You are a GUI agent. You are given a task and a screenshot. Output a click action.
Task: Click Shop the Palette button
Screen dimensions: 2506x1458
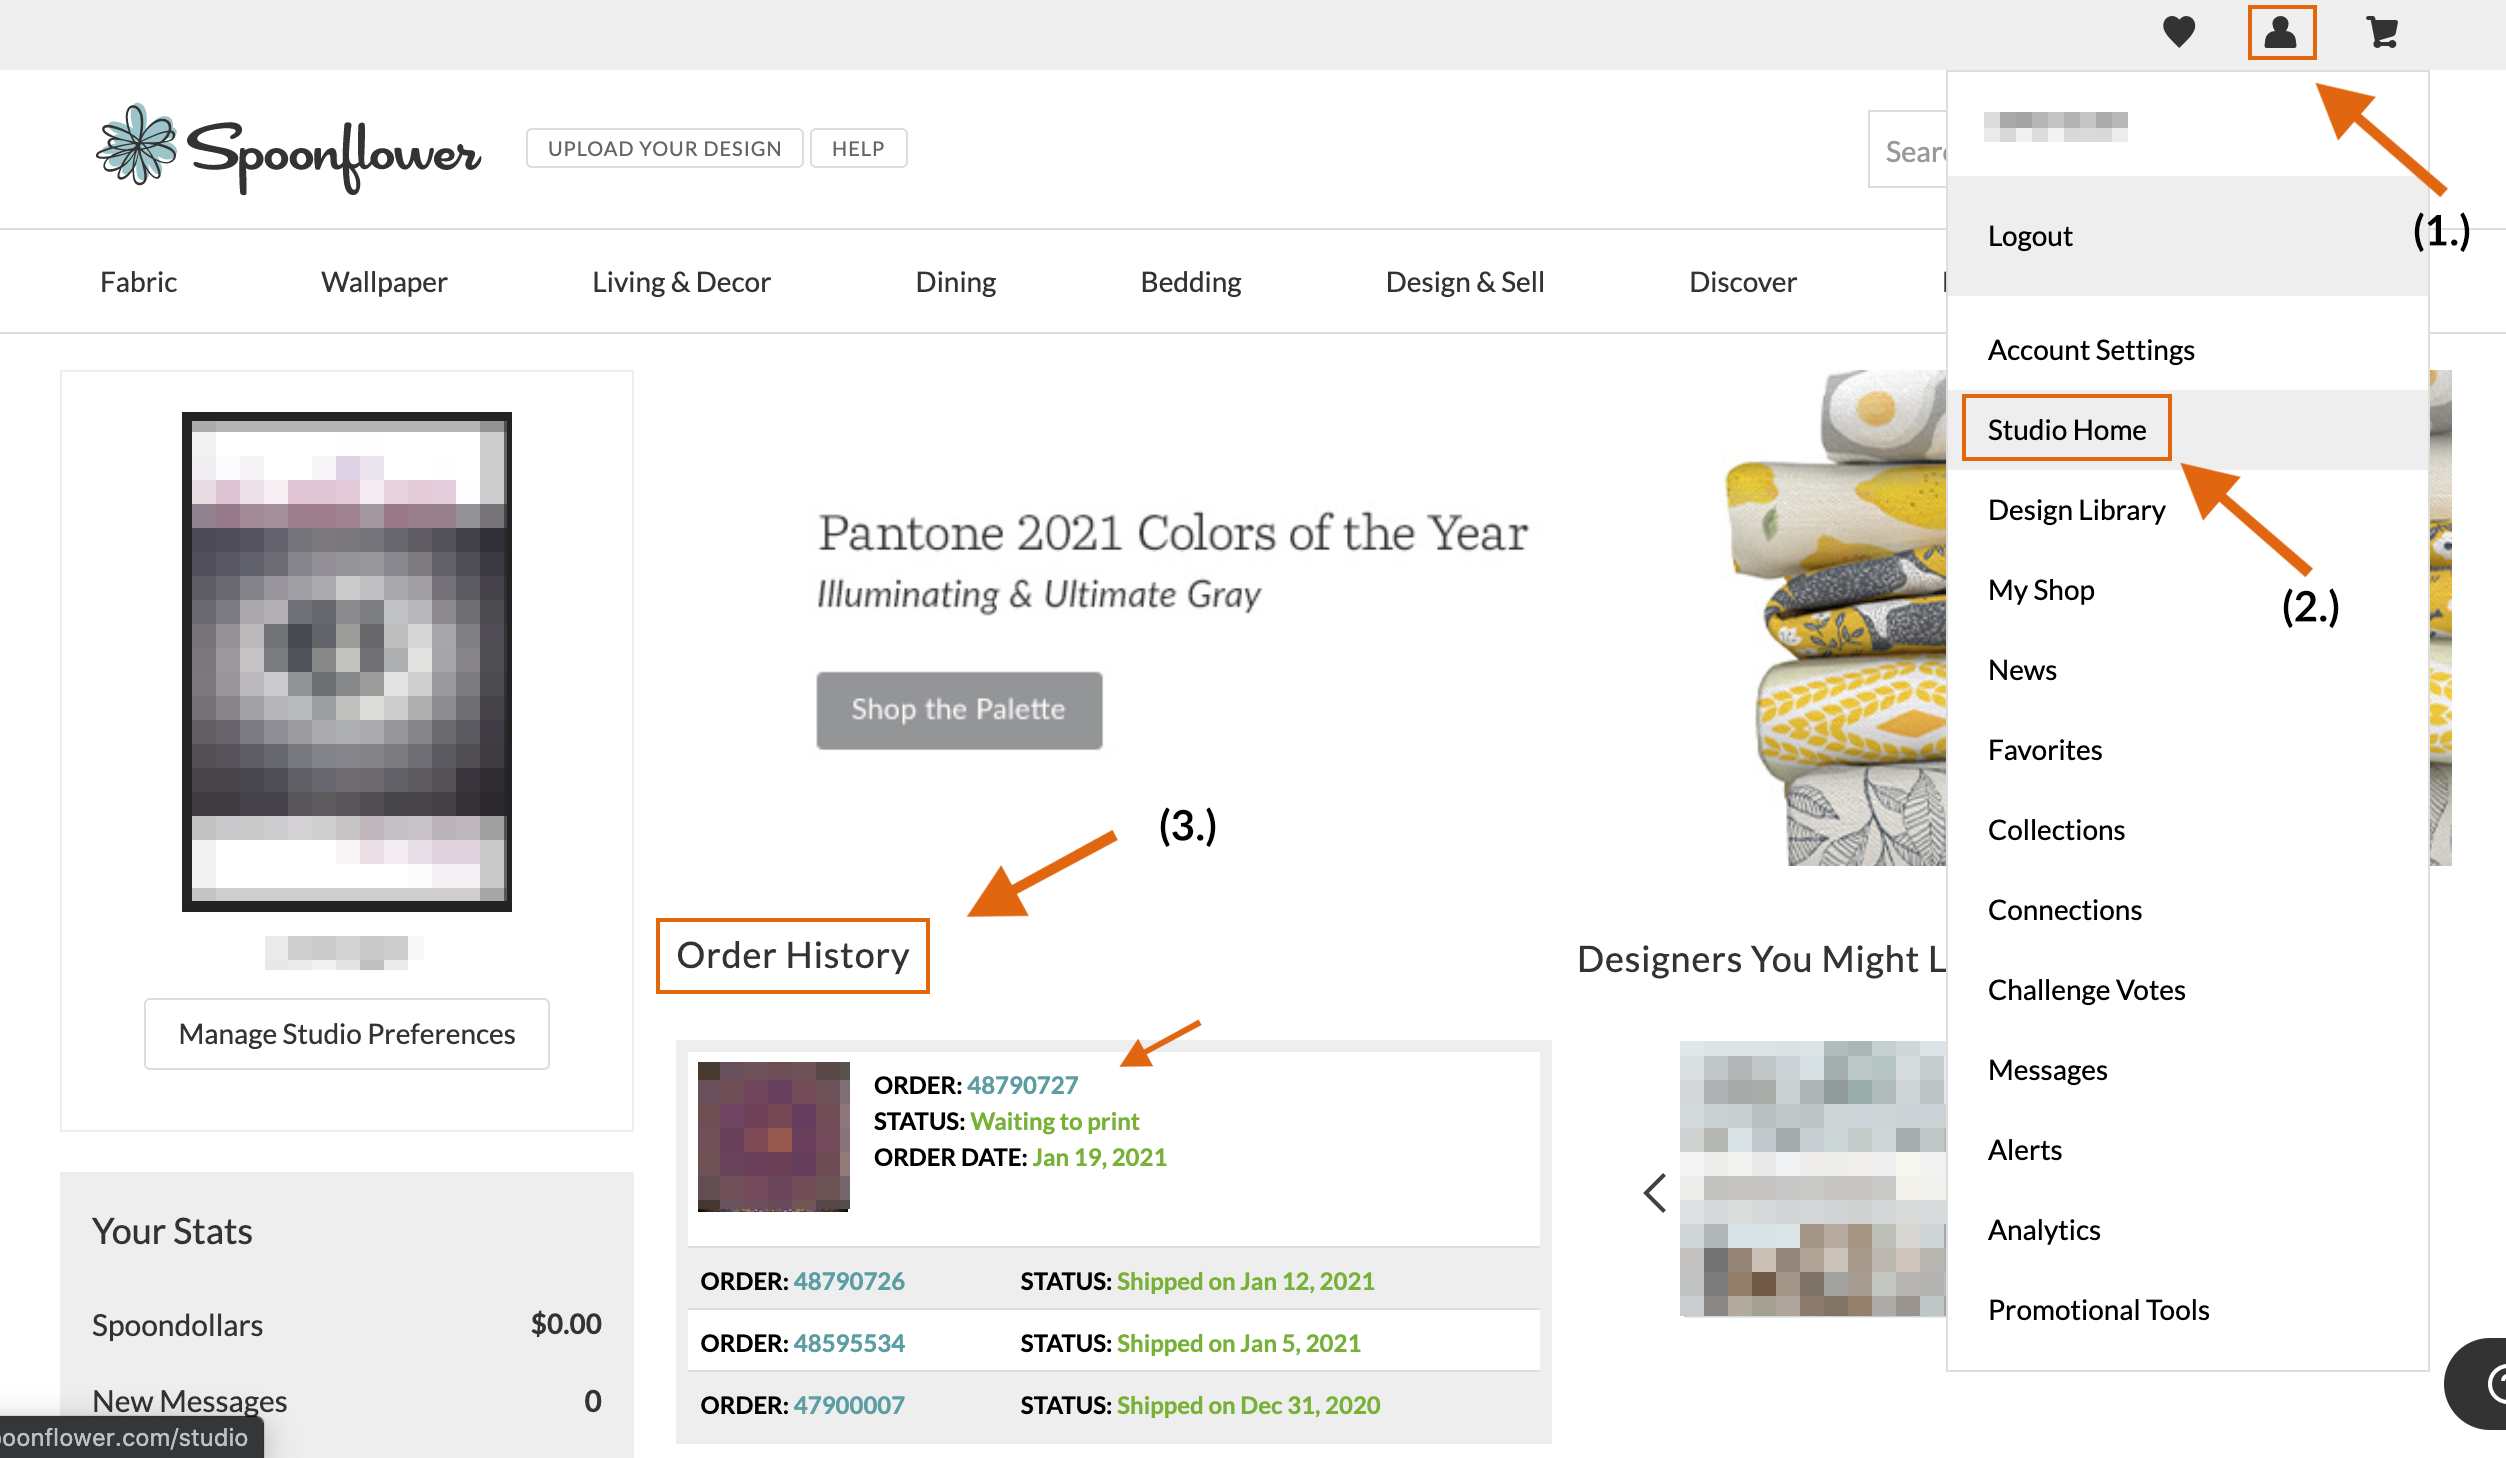point(958,710)
